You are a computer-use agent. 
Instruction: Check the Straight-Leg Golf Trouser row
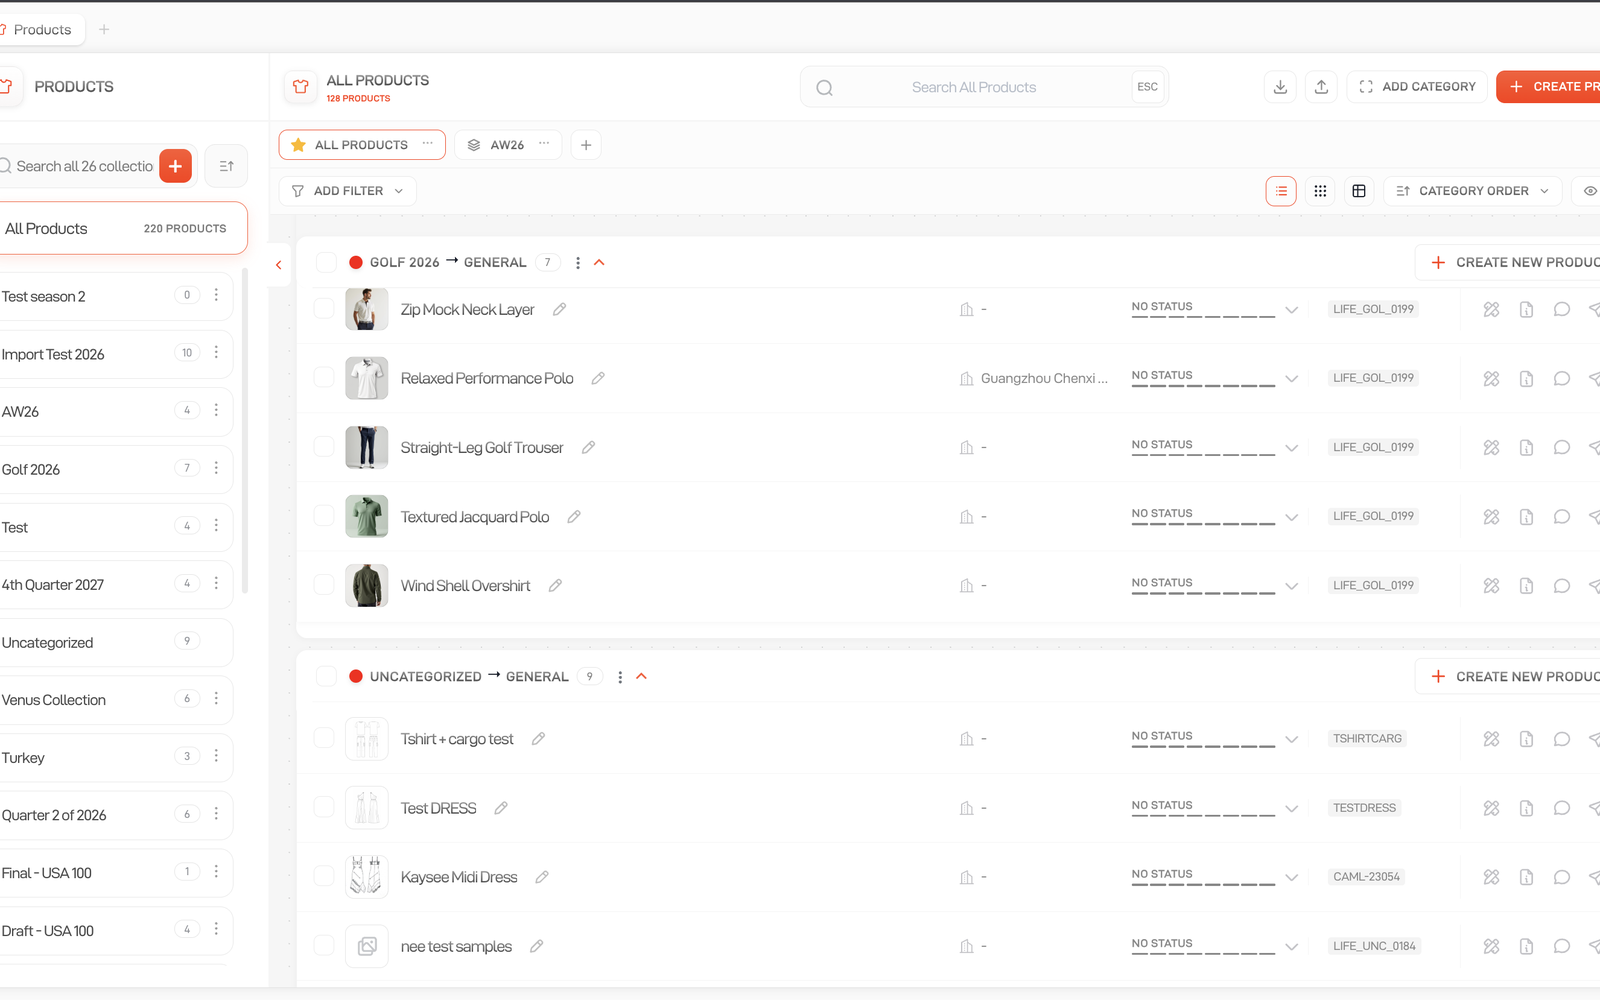click(x=324, y=446)
